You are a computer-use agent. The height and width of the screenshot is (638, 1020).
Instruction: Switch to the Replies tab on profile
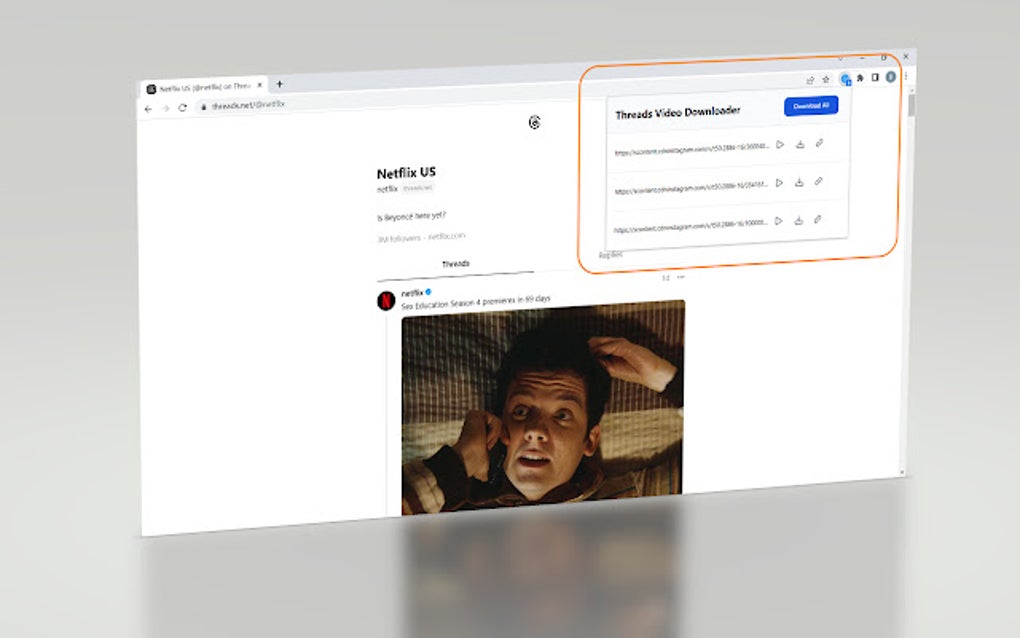pyautogui.click(x=610, y=255)
